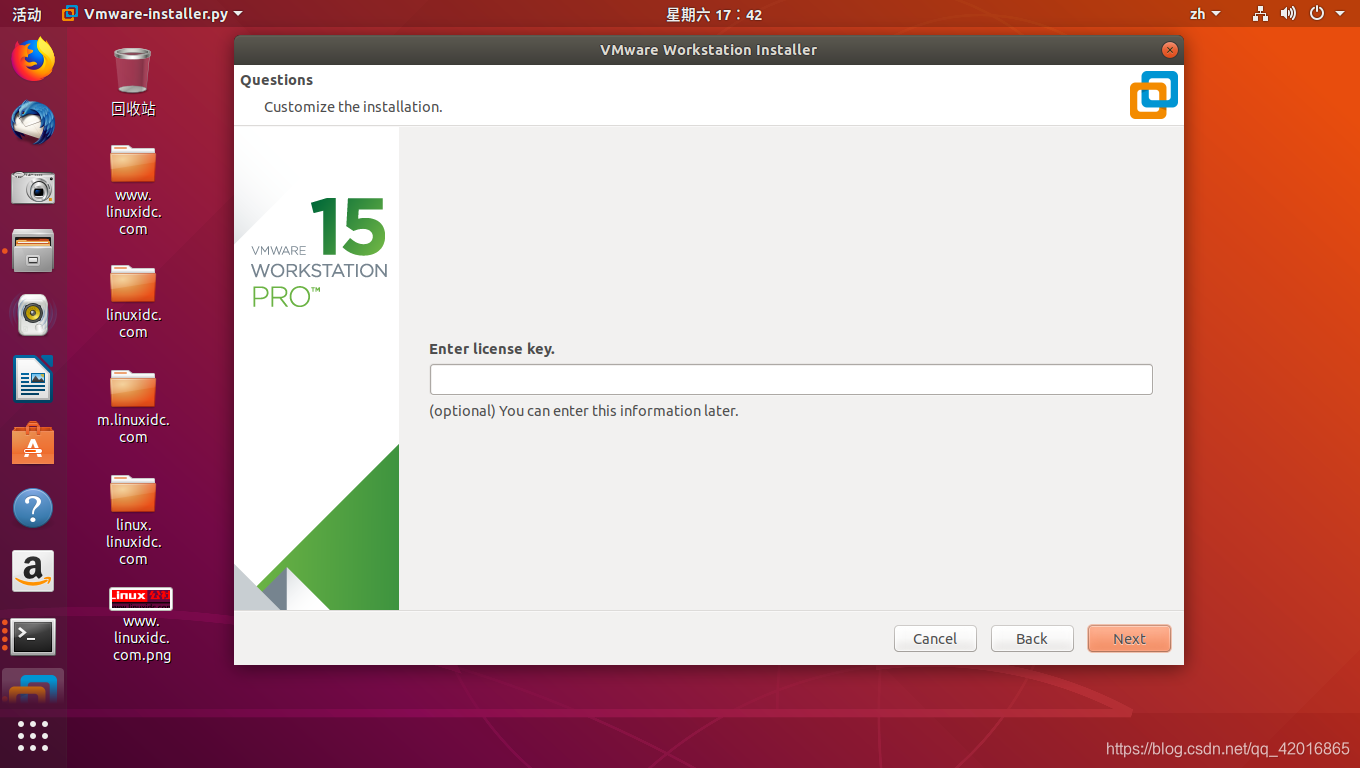Open the Vmware-installer.py app menu

(152, 14)
